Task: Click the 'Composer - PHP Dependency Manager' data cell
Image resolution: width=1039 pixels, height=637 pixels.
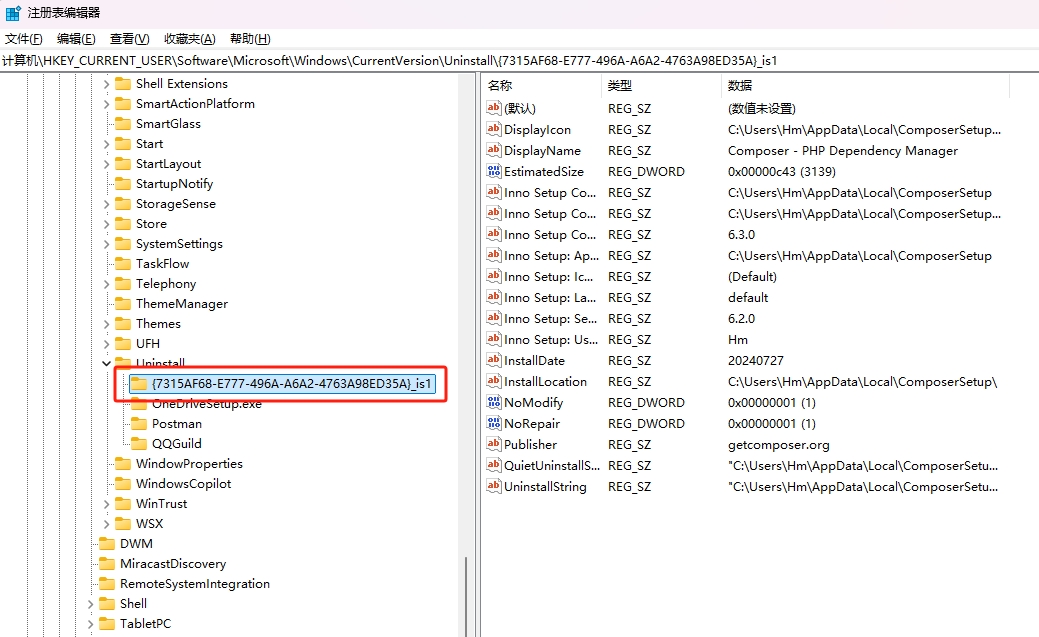Action: (843, 150)
